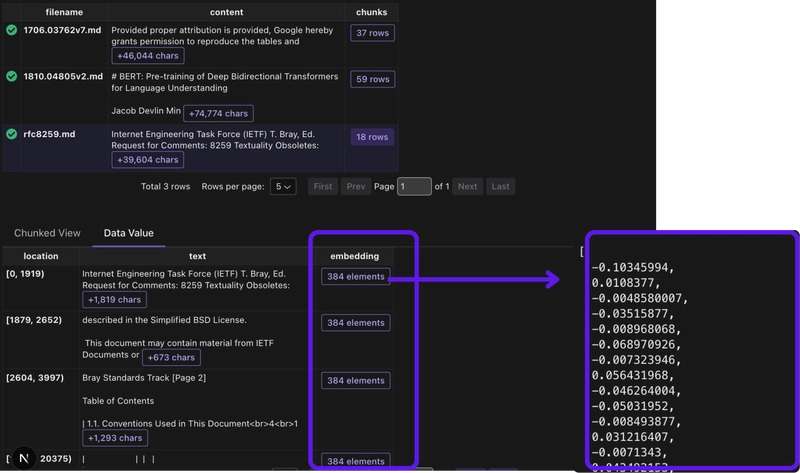This screenshot has width=800, height=473.
Task: Click green check icon for 1706.03762v7.md
Action: point(11,30)
